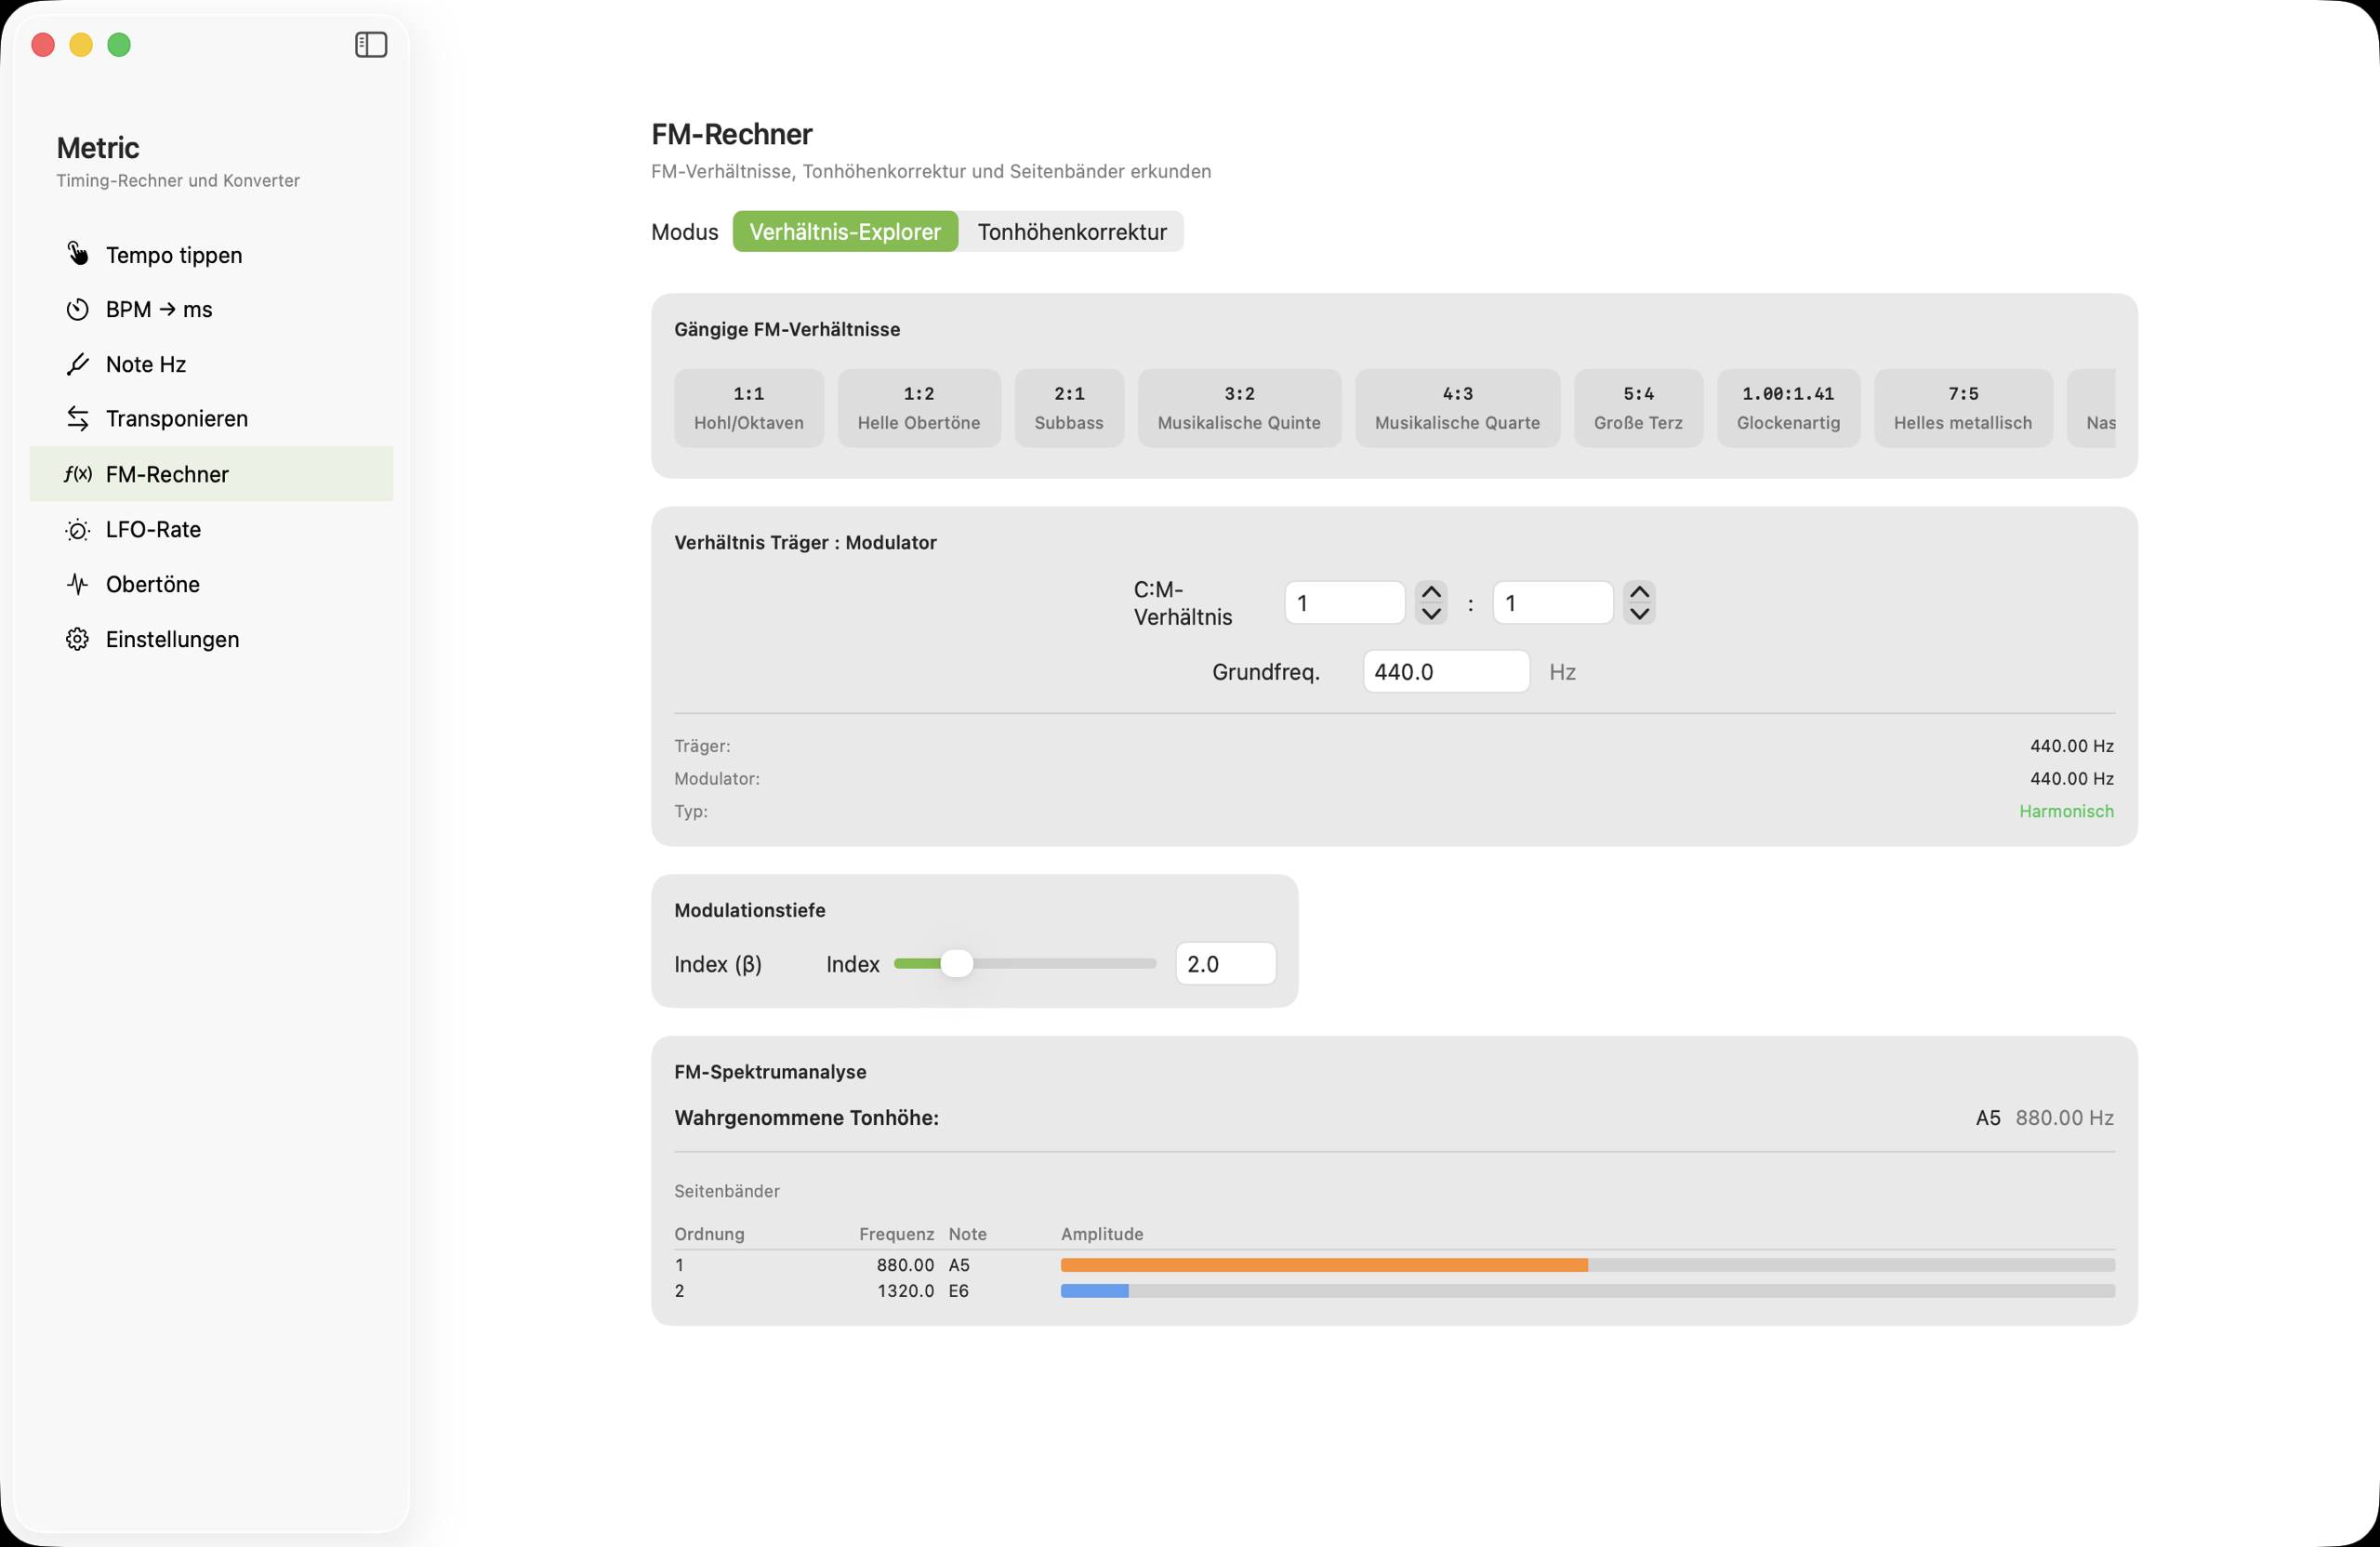Click the Grundfreq. 440.0 input field
2380x1547 pixels.
[x=1445, y=672]
